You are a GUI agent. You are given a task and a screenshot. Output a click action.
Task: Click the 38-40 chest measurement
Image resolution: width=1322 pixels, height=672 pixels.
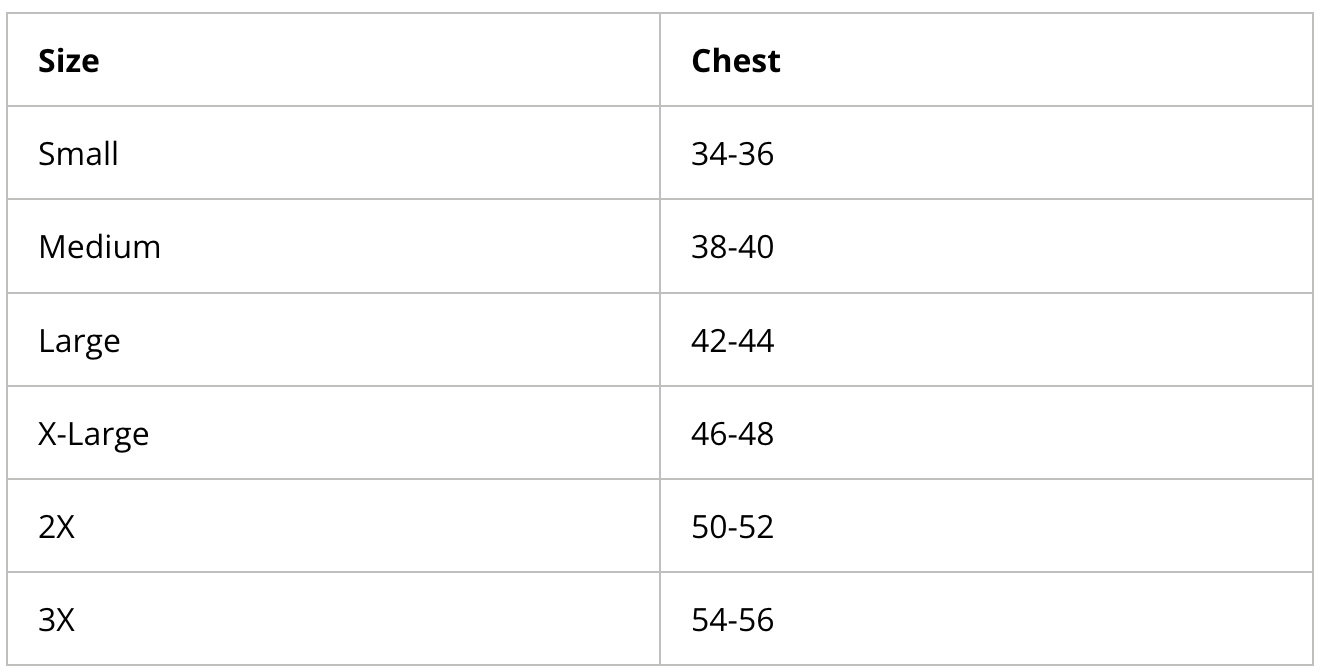tap(732, 247)
